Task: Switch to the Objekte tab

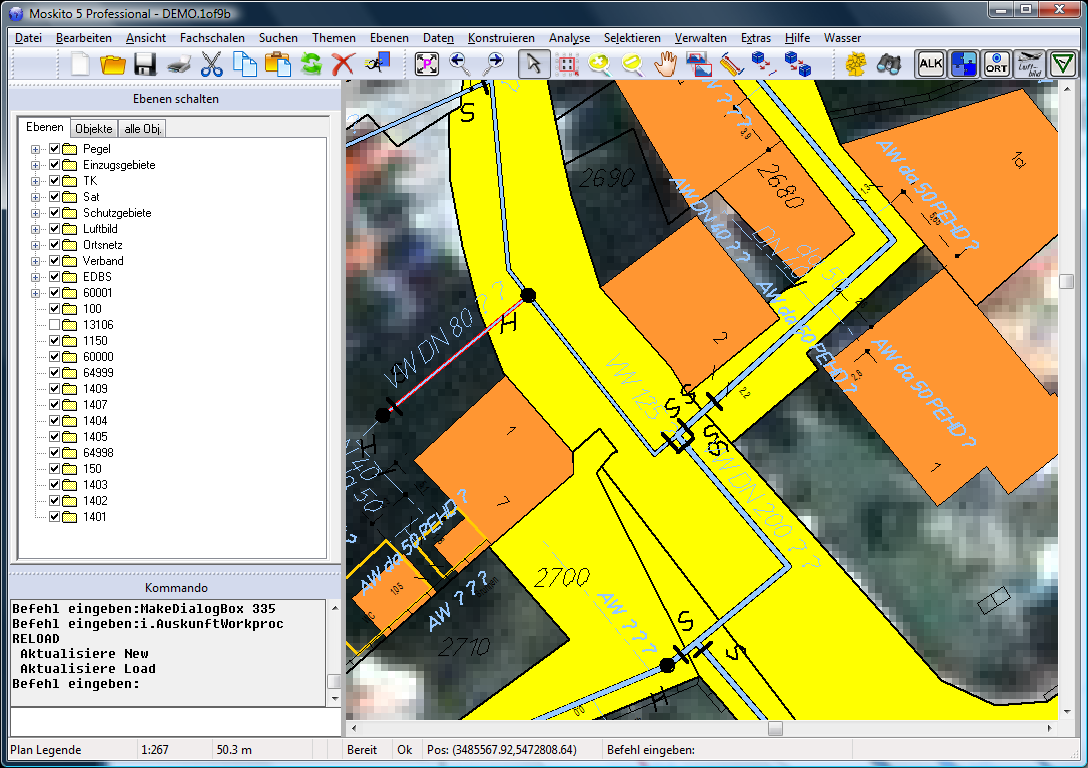Action: coord(94,129)
